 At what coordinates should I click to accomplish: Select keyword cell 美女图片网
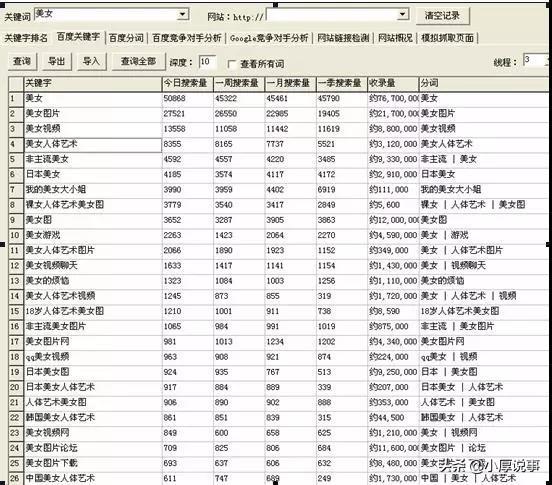click(93, 341)
